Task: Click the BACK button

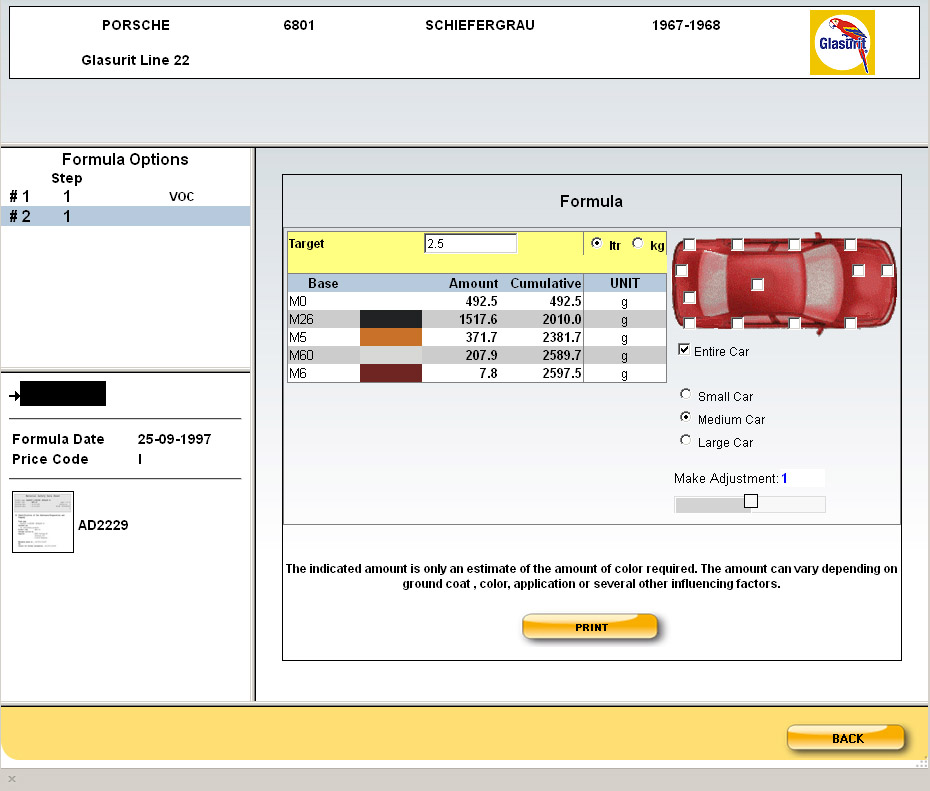Action: [x=846, y=738]
